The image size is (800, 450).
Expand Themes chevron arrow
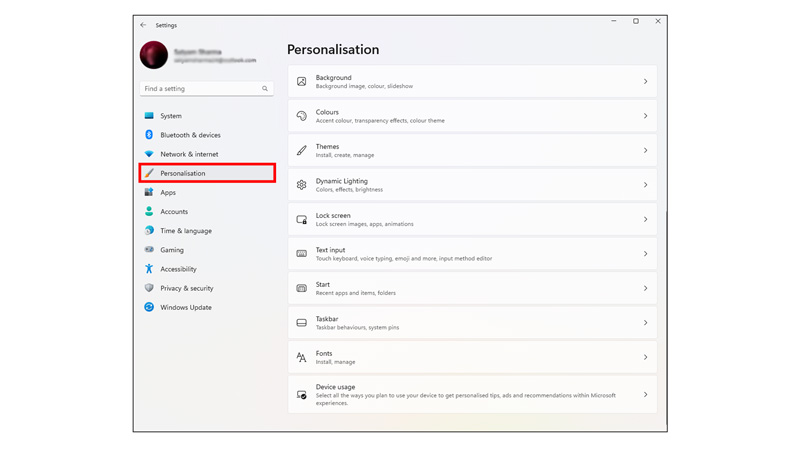coord(645,151)
